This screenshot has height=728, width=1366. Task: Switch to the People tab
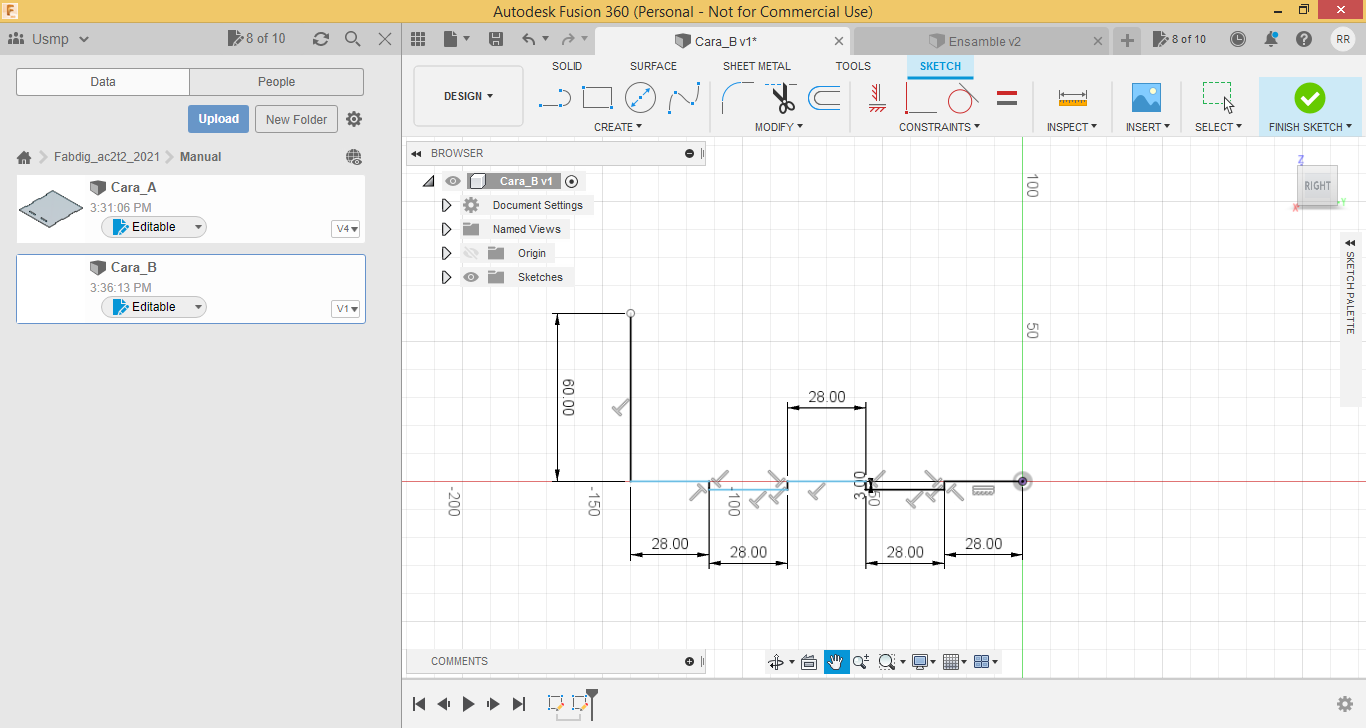tap(276, 82)
